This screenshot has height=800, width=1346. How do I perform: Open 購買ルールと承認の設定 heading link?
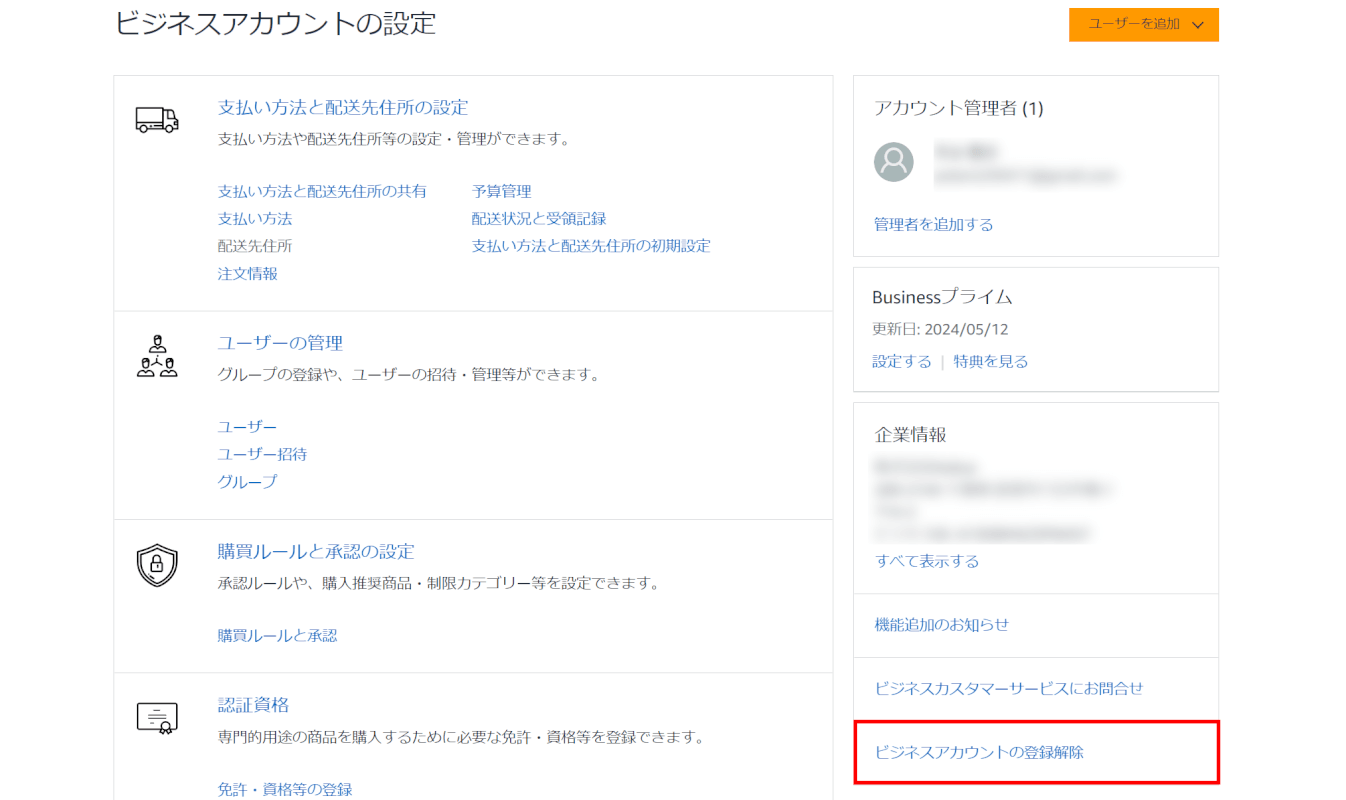[316, 551]
